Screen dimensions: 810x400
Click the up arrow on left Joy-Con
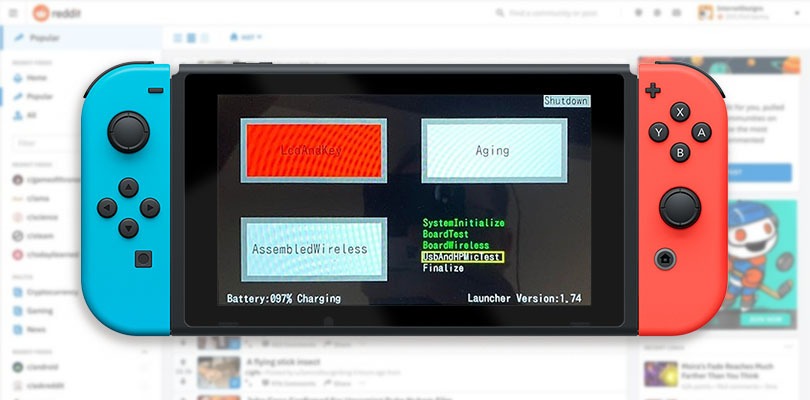(128, 188)
